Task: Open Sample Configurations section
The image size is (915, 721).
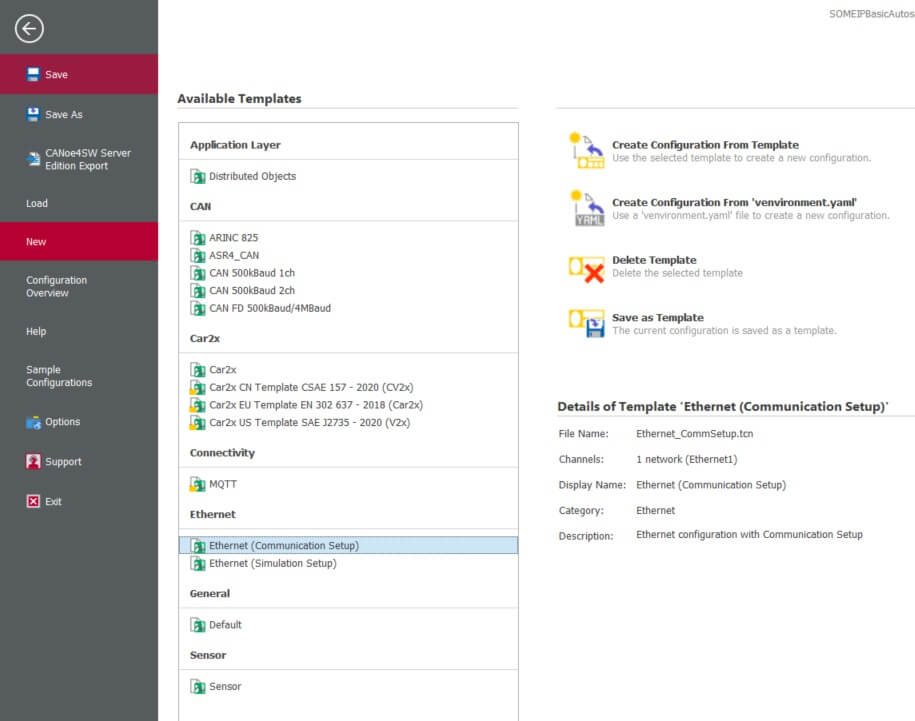Action: pyautogui.click(x=59, y=376)
